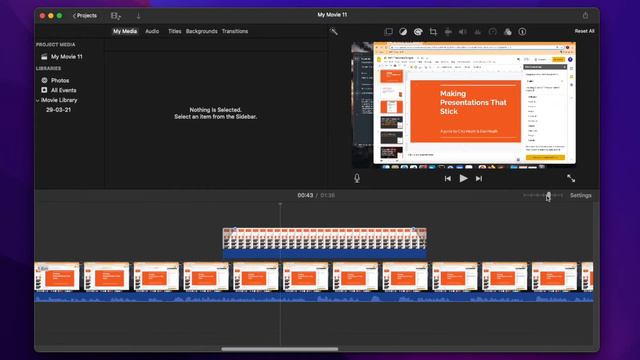This screenshot has width=640, height=360.
Task: Click the timeline horizontal scrollbar
Action: [280, 349]
